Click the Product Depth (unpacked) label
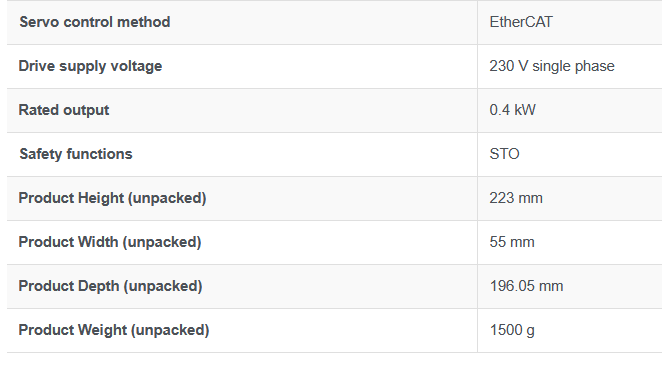 (x=110, y=286)
